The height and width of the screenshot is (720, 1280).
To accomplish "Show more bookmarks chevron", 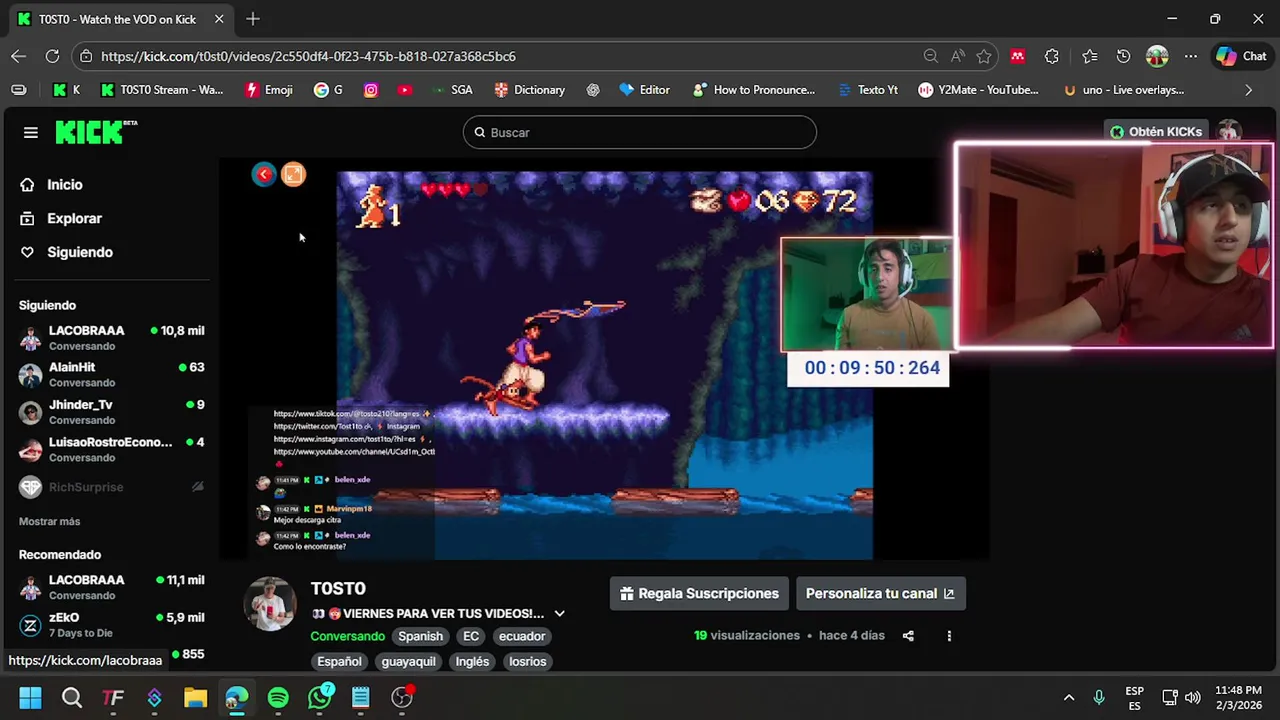I will point(1248,90).
